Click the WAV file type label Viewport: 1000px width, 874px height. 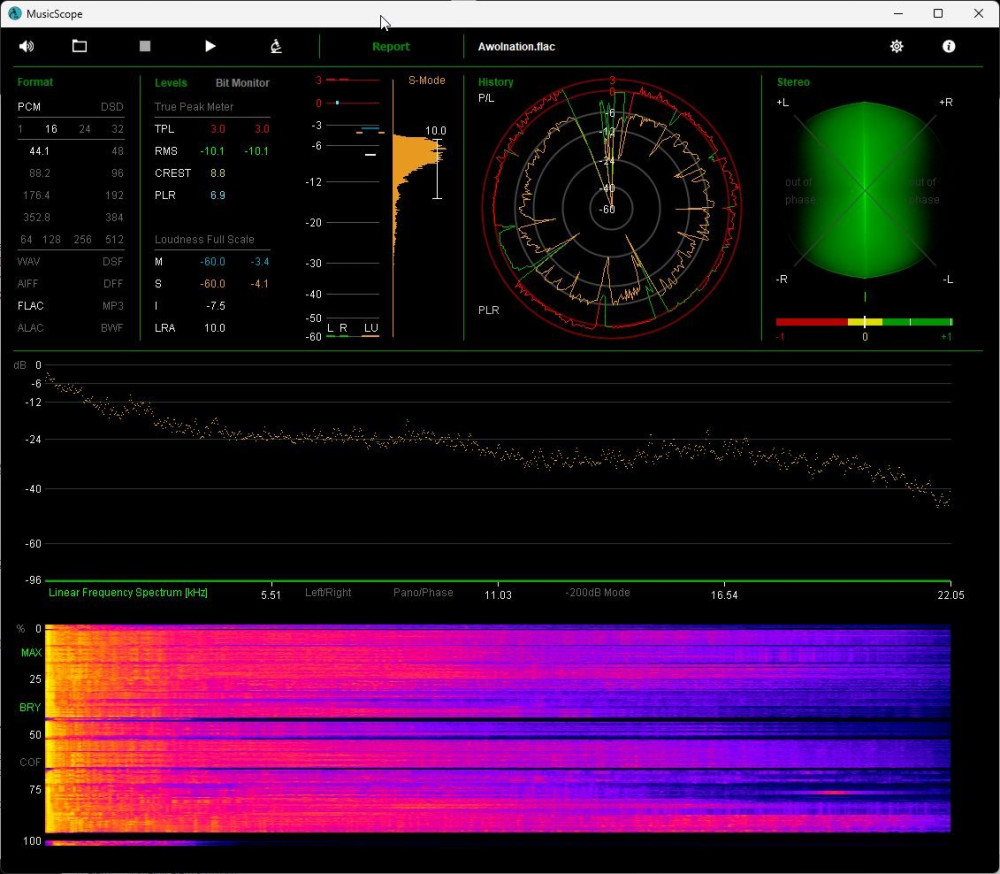tap(29, 262)
